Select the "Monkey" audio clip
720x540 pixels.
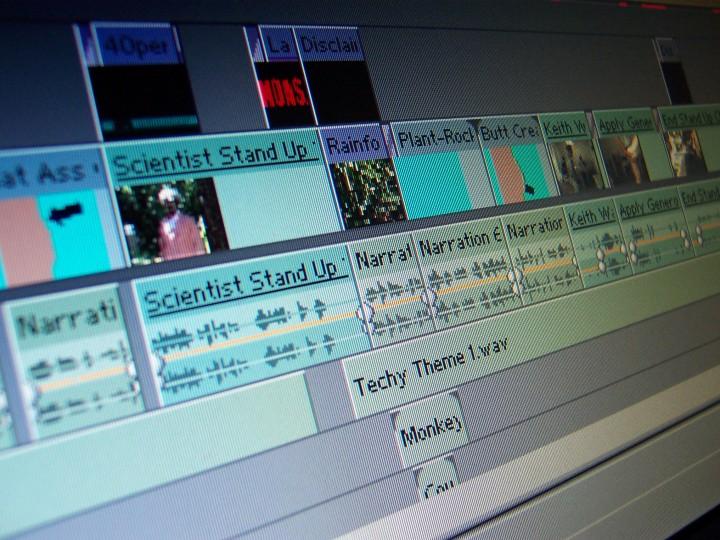pyautogui.click(x=431, y=430)
